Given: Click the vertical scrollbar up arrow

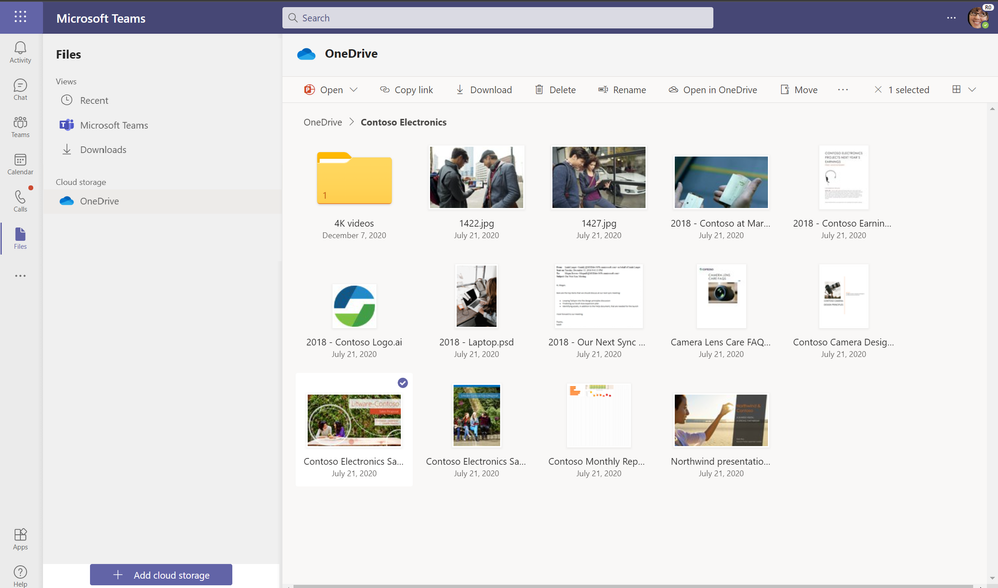Looking at the screenshot, I should coord(992,109).
